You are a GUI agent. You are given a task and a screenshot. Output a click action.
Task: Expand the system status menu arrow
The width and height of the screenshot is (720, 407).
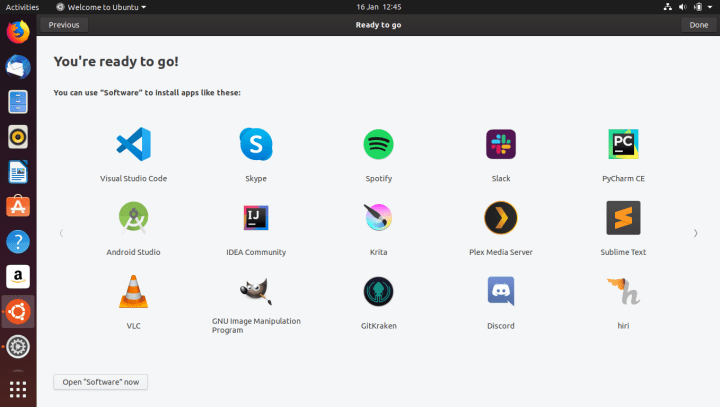710,7
